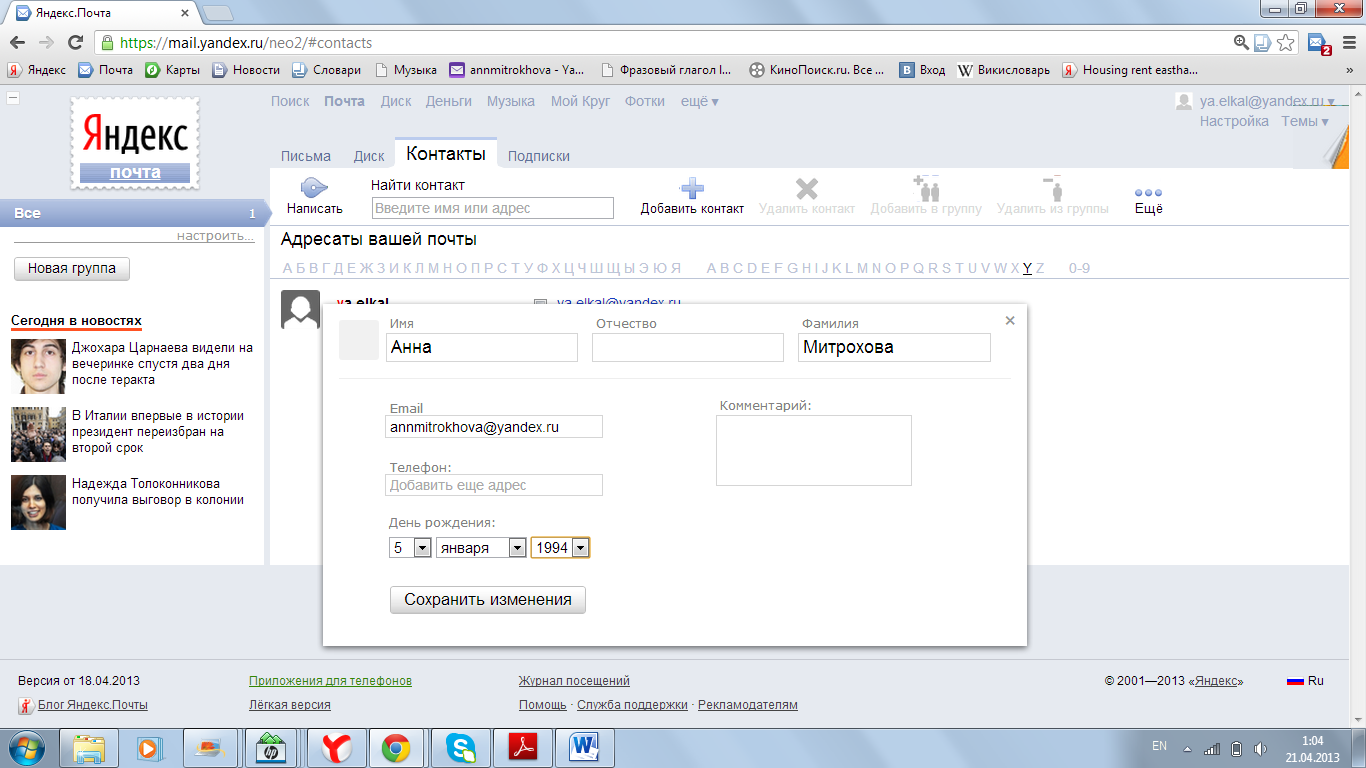Filter contacts by the 0-9 index
This screenshot has width=1366, height=768.
1079,268
